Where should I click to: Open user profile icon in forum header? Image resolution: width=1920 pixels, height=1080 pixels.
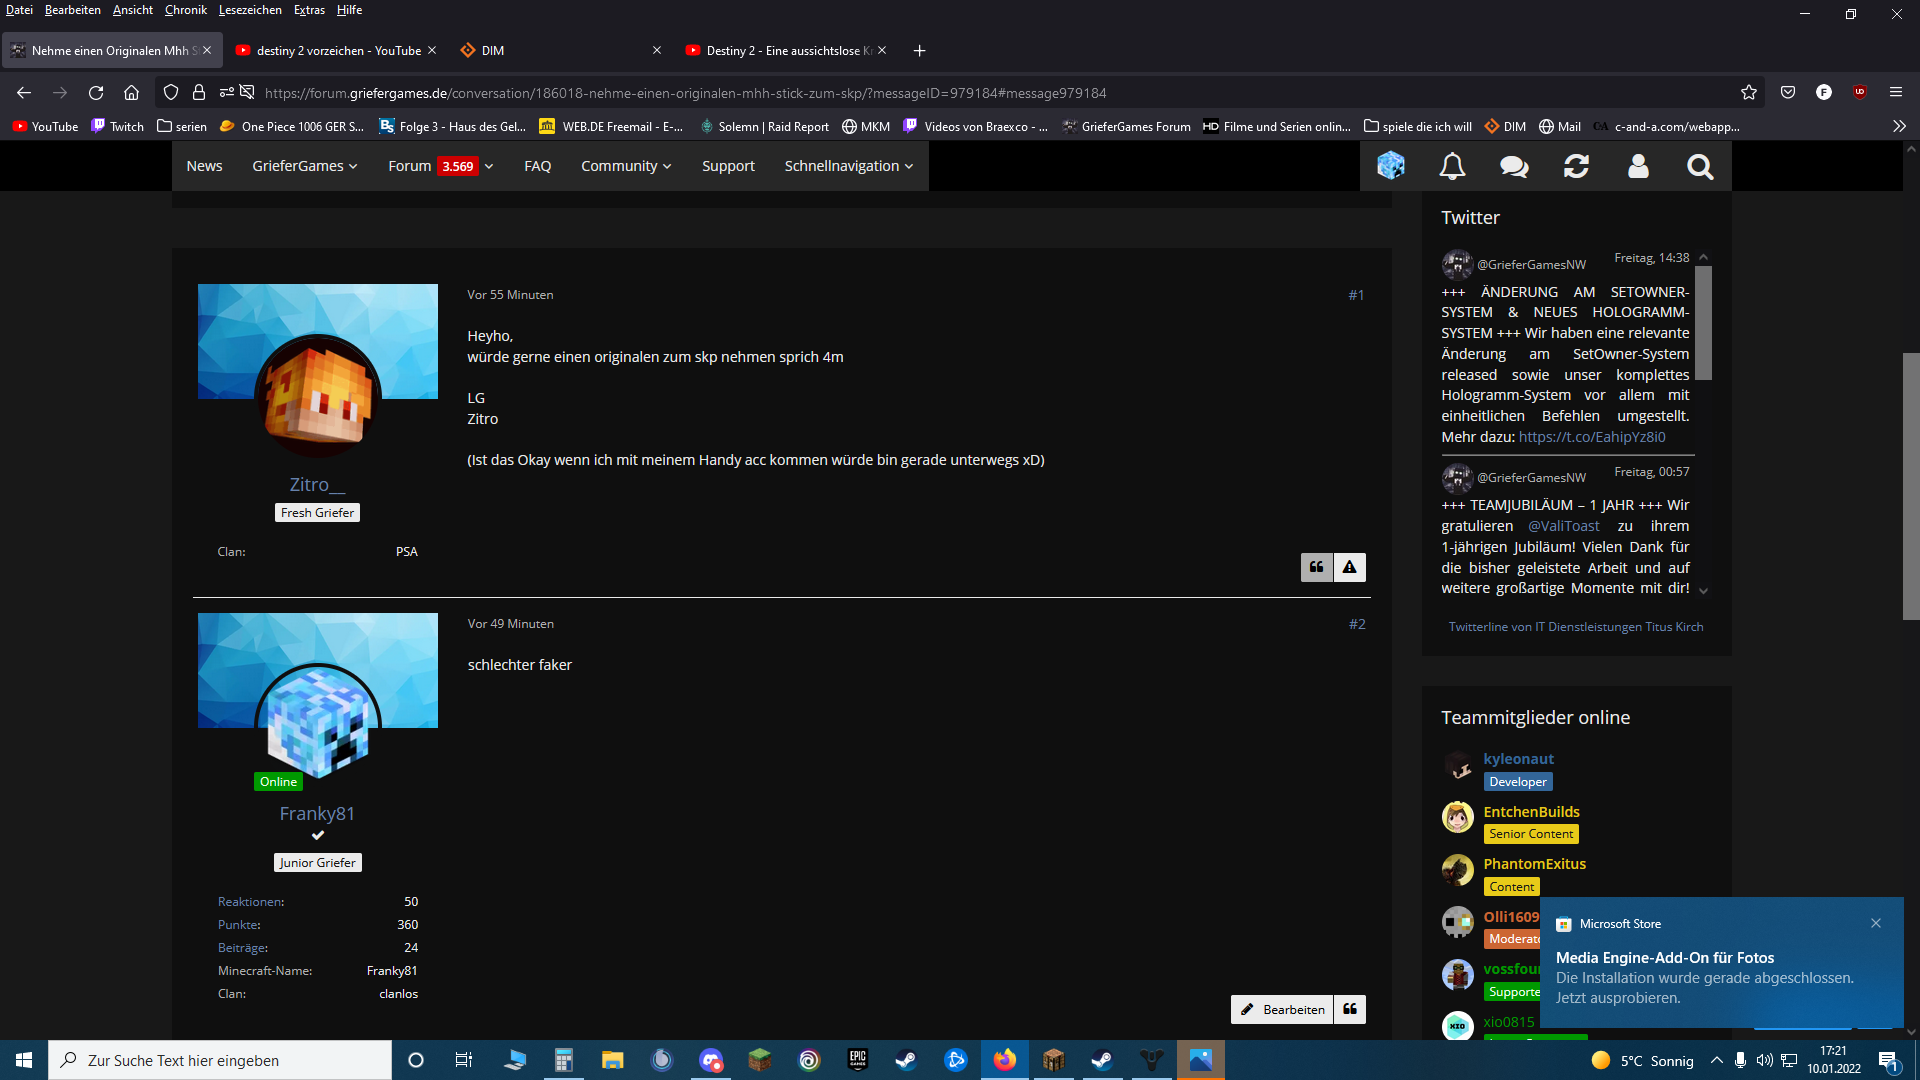(x=1638, y=166)
